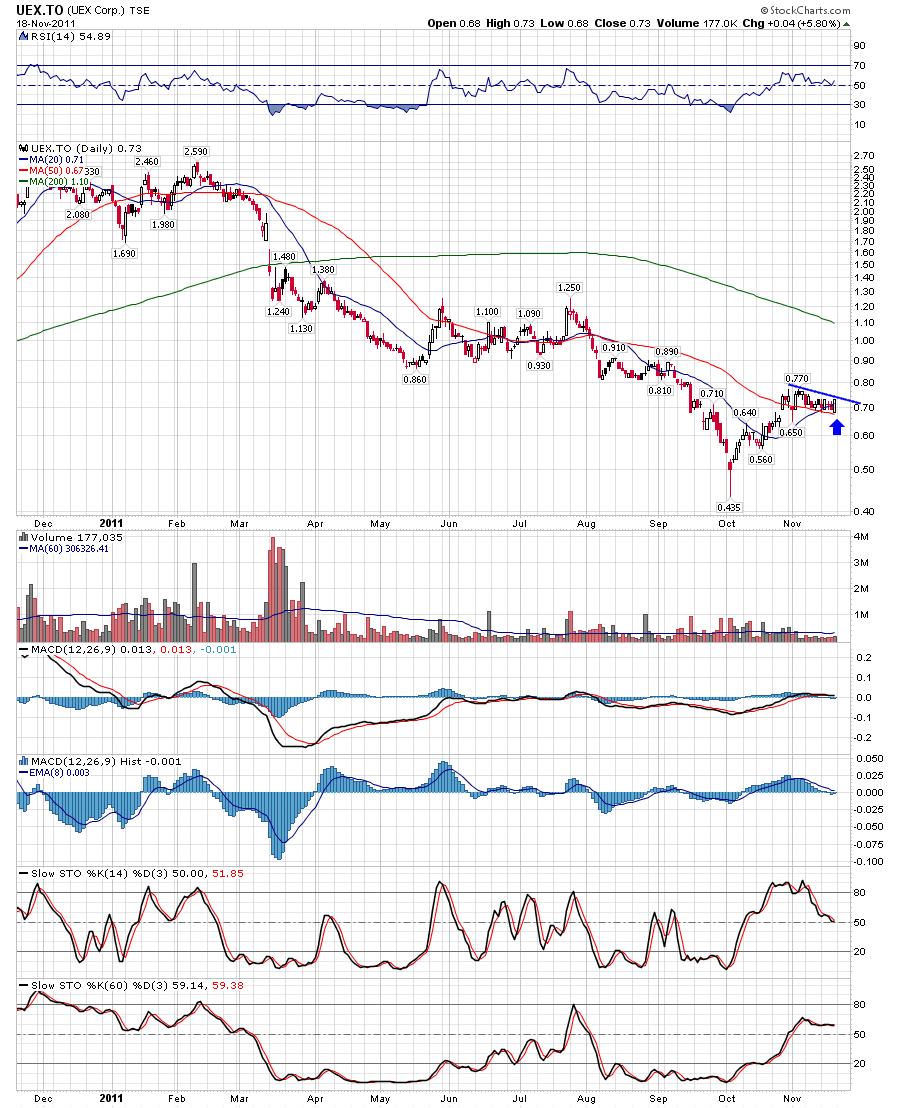This screenshot has height=1108, width=900.
Task: Click the RSI(14) legend line icon
Action: tap(23, 37)
